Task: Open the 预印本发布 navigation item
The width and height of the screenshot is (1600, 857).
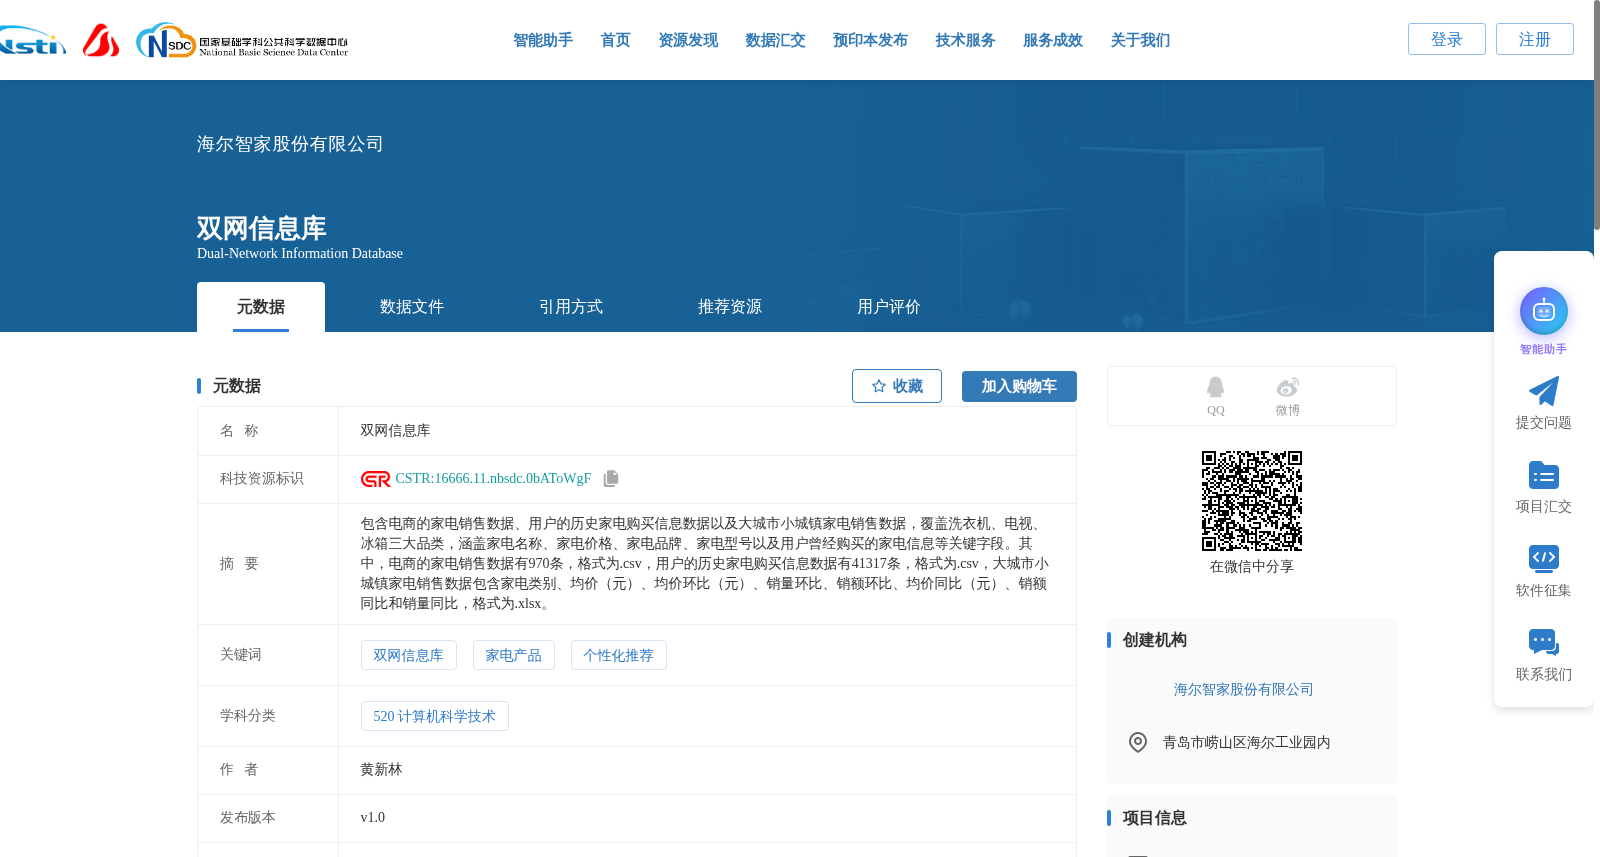Action: pyautogui.click(x=870, y=40)
